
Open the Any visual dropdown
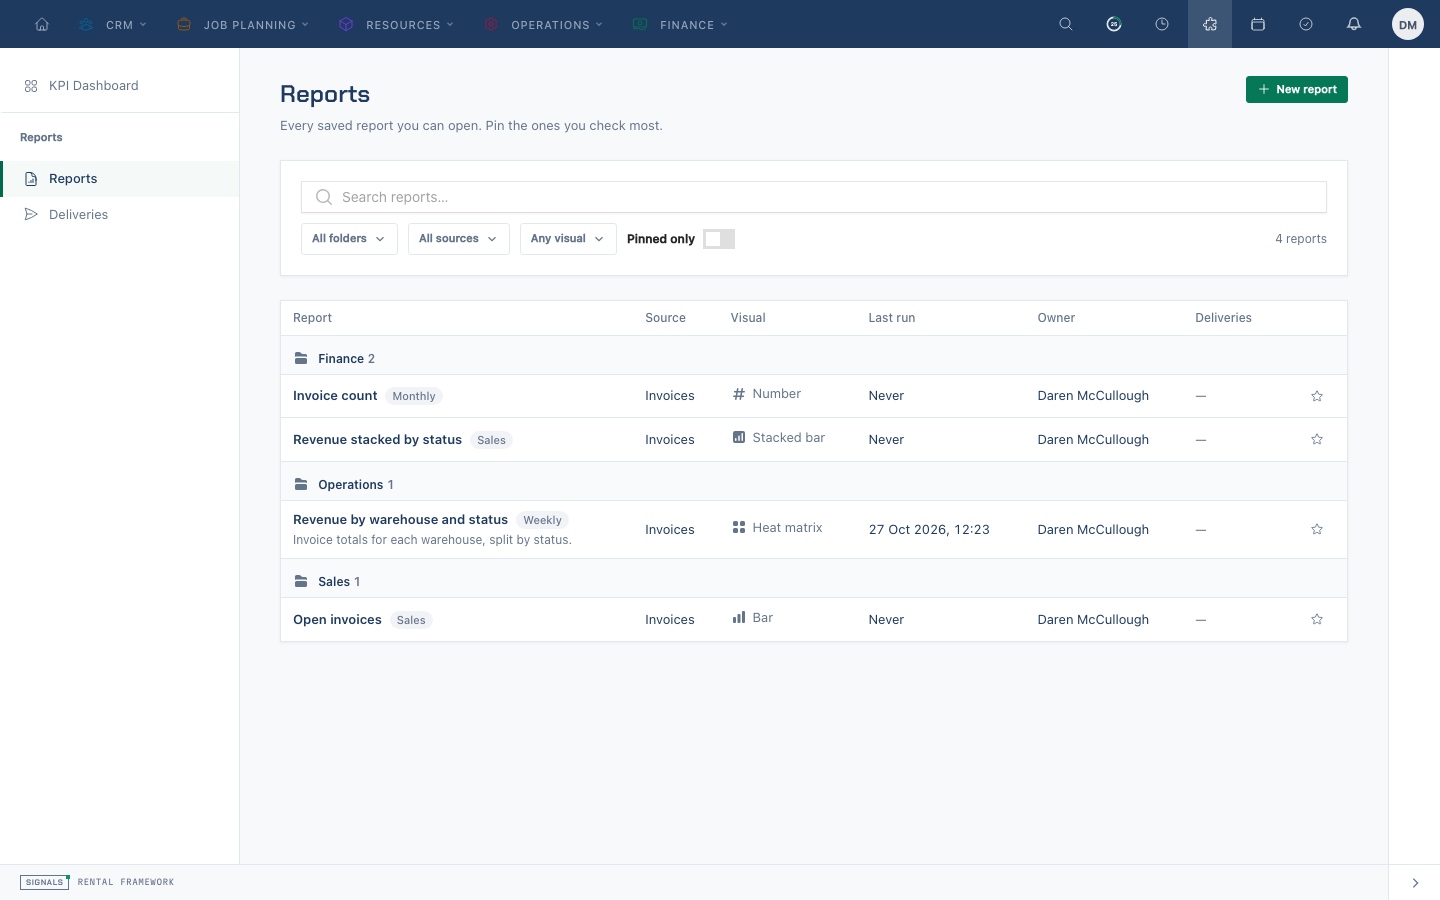point(568,239)
